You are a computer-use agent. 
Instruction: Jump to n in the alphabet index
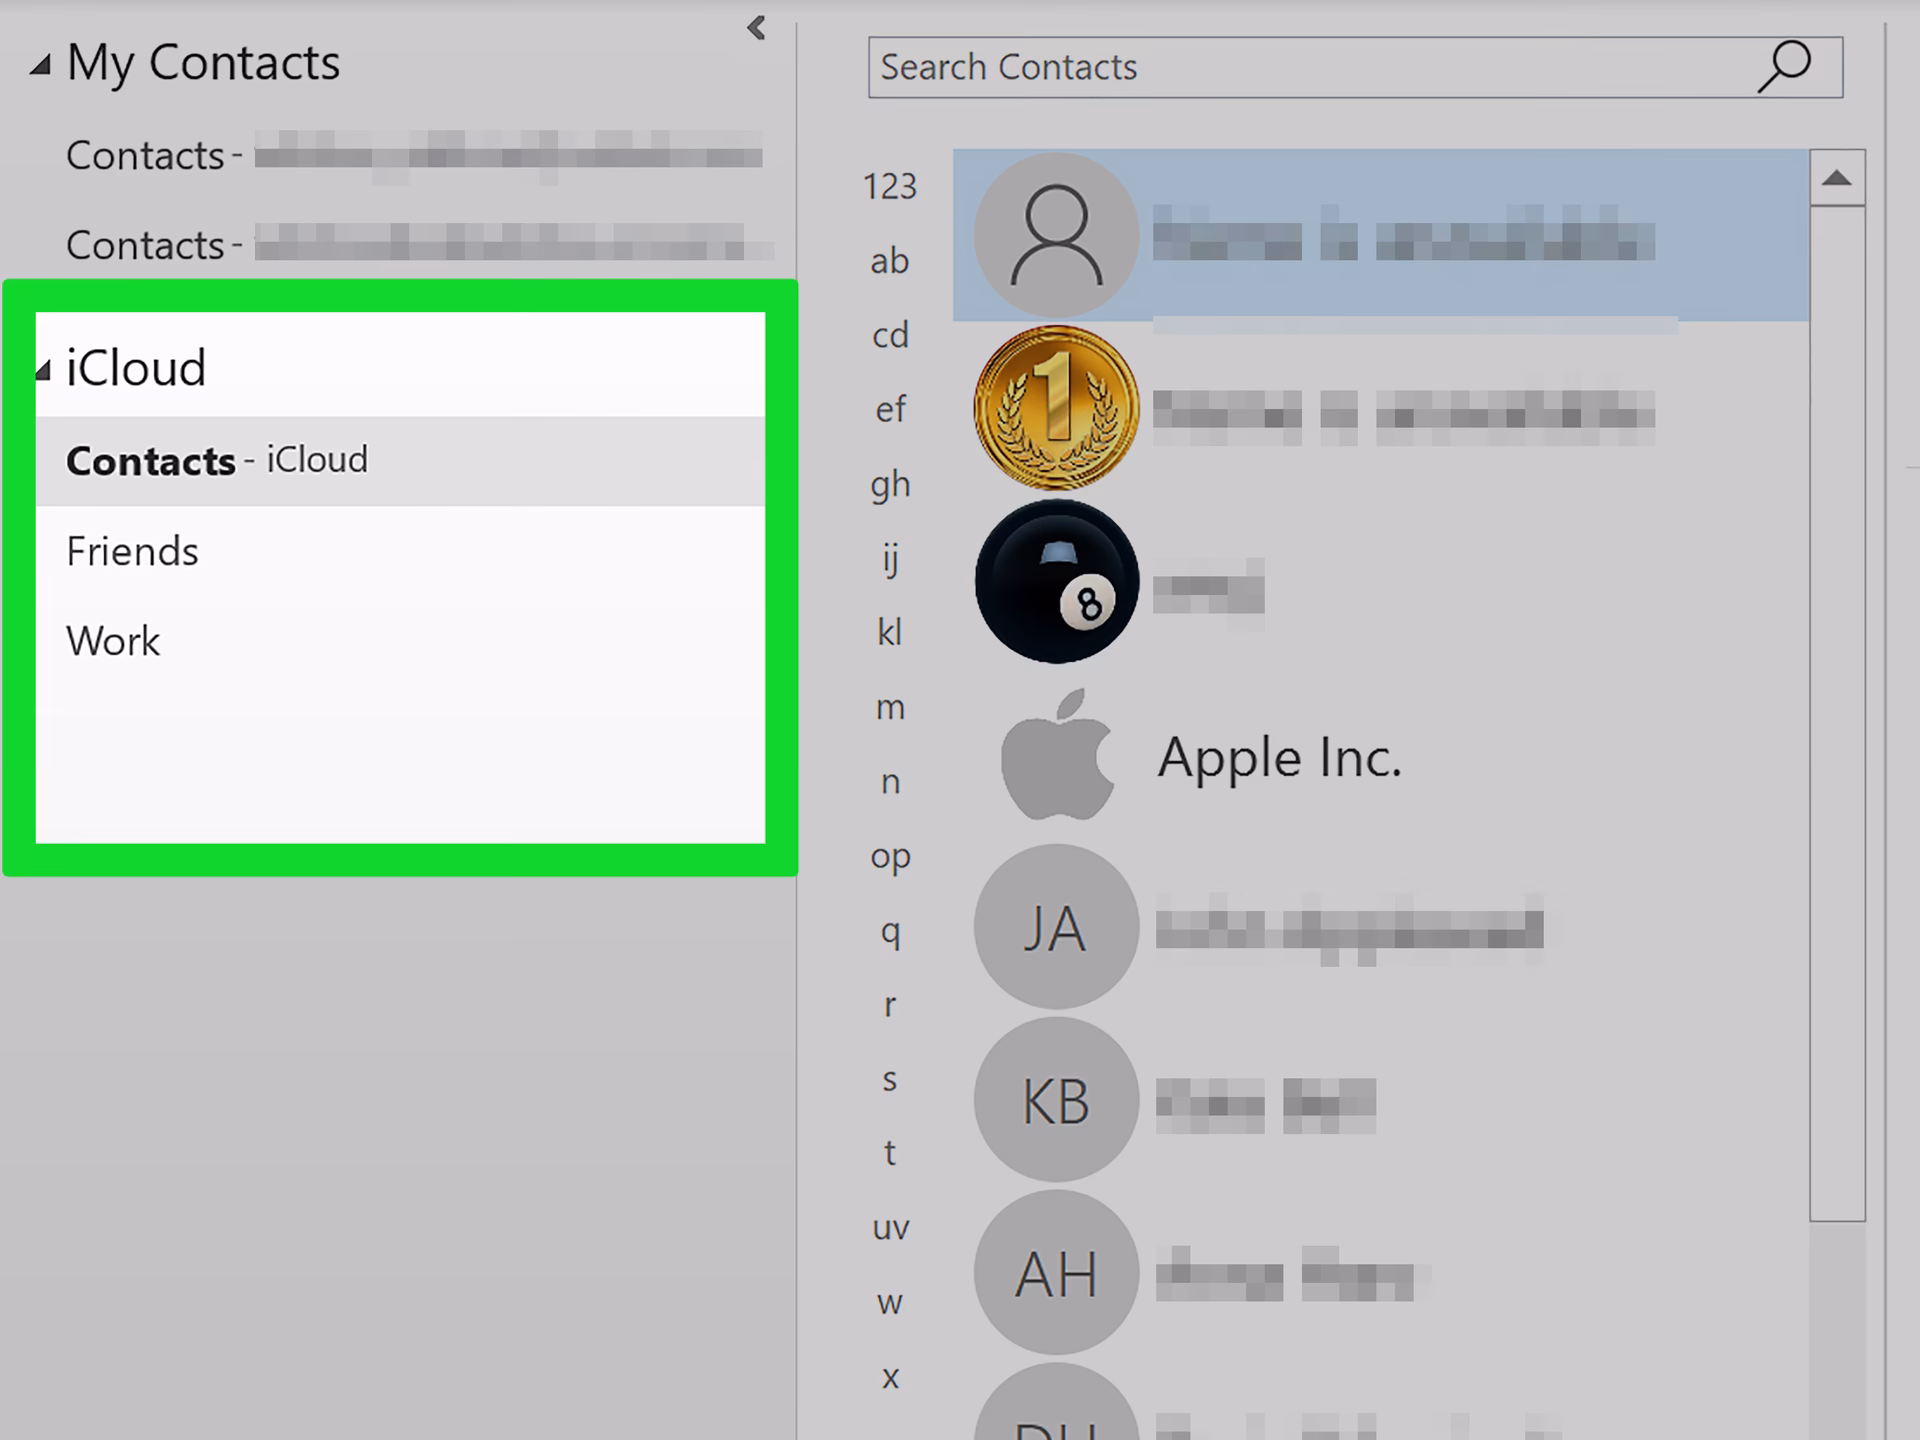(x=890, y=782)
